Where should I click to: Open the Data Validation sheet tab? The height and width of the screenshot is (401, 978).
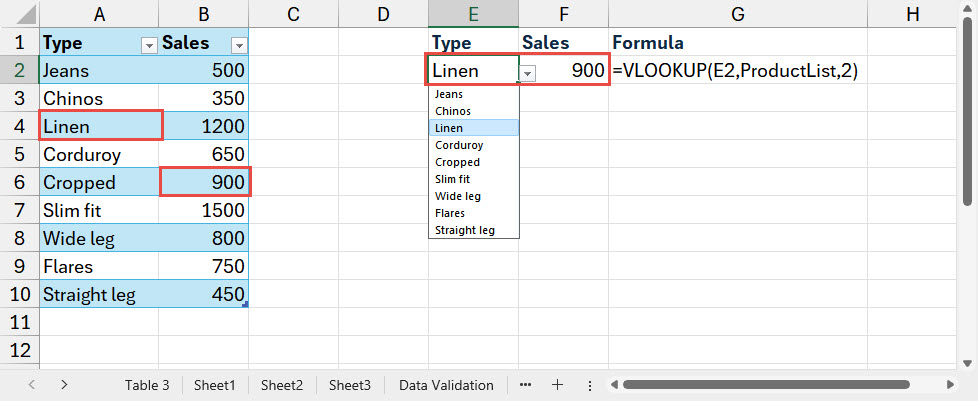click(x=445, y=385)
